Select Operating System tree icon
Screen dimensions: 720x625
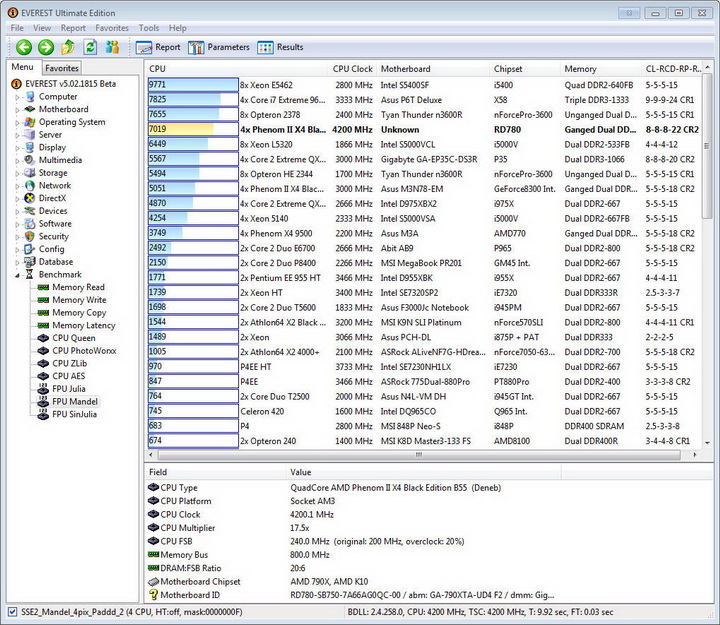30,122
